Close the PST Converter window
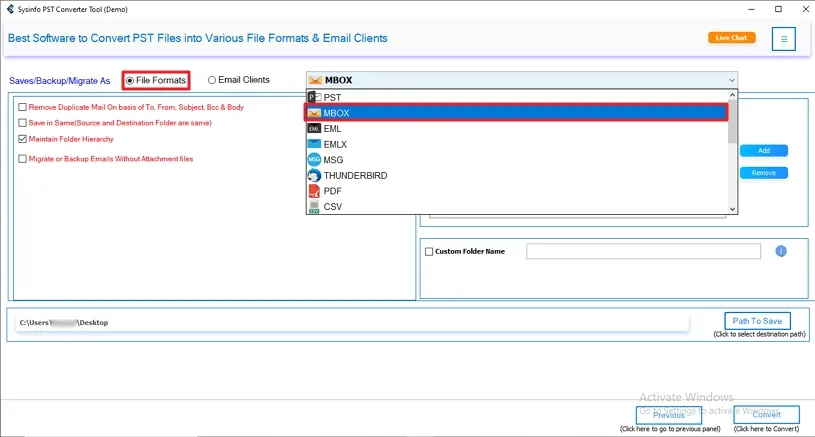The image size is (815, 437). [805, 9]
